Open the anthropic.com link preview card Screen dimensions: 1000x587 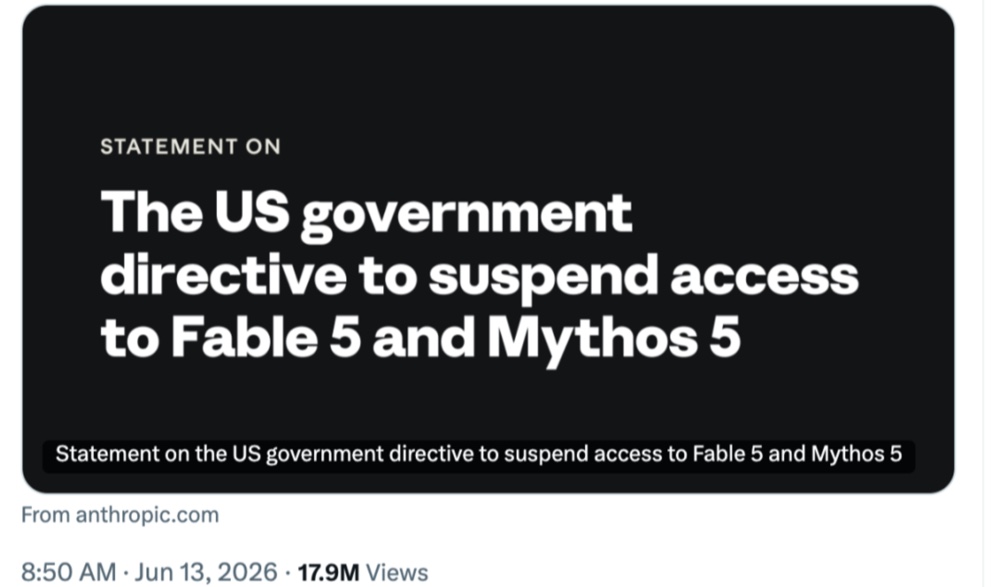488,249
